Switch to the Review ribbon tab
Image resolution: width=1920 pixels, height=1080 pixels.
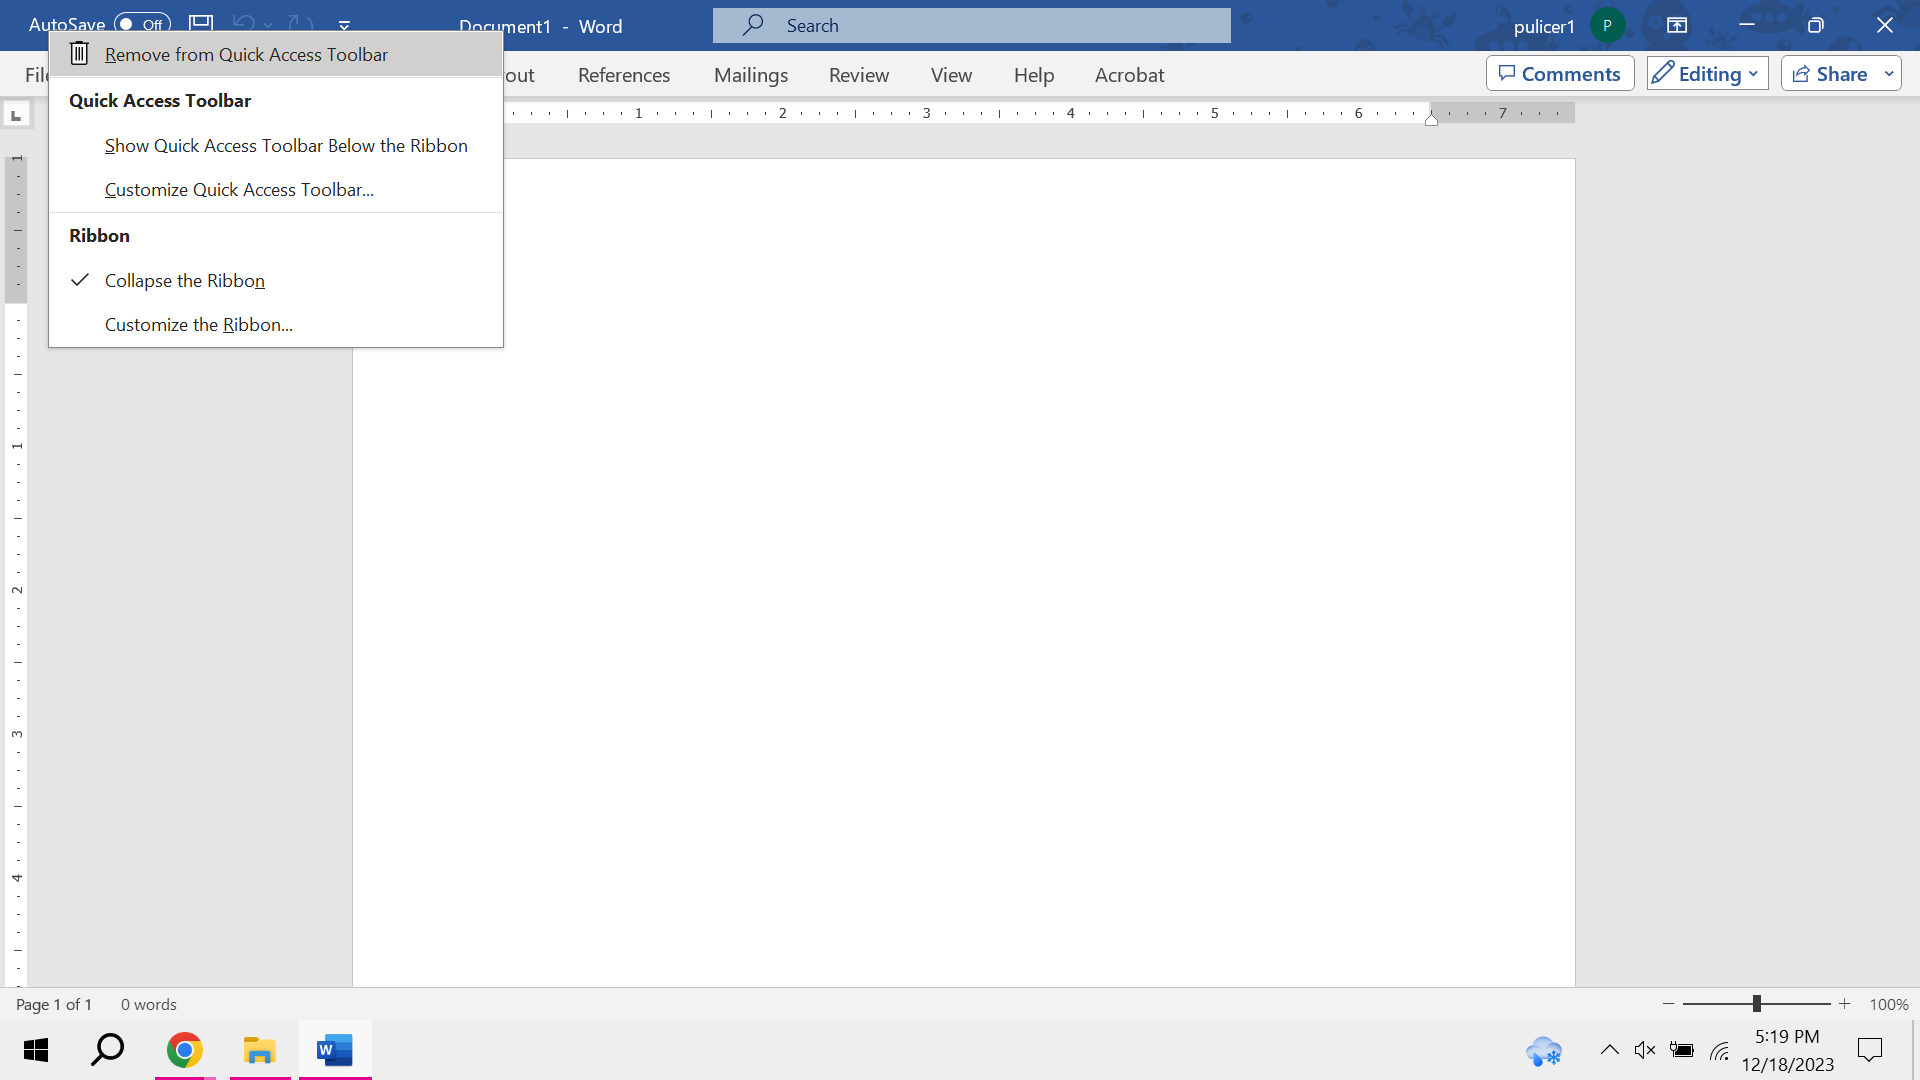858,74
